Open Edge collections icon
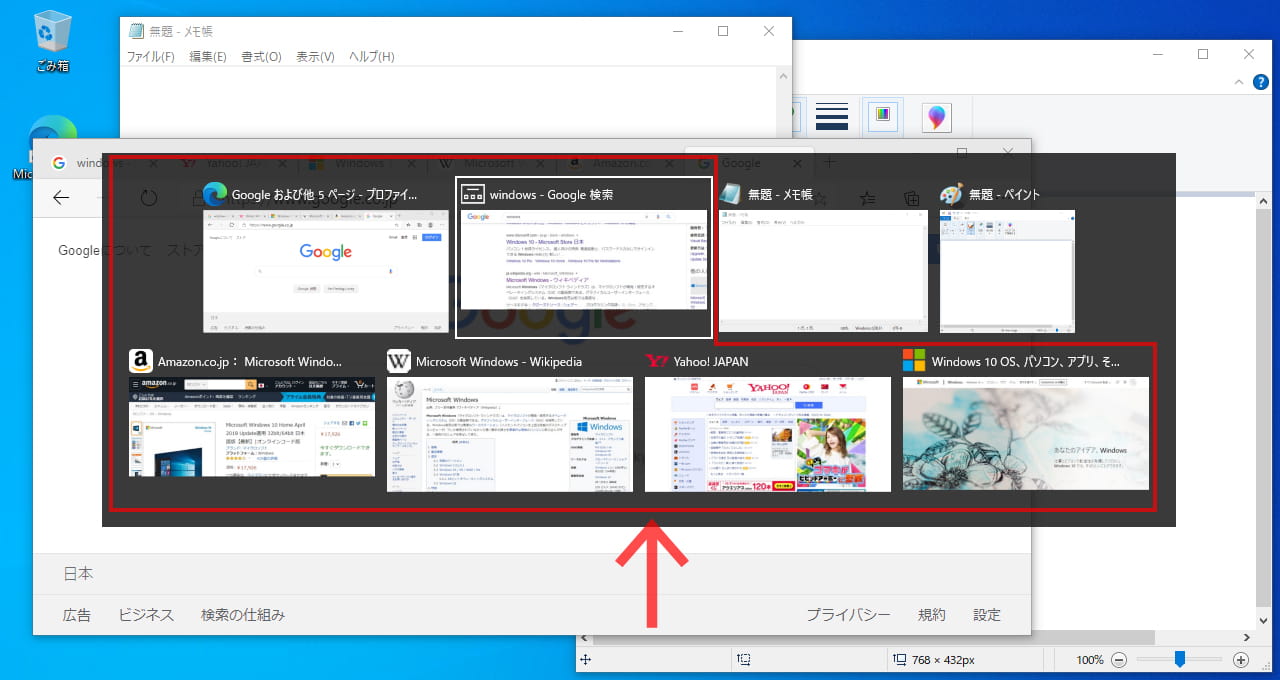This screenshot has height=680, width=1280. (911, 198)
